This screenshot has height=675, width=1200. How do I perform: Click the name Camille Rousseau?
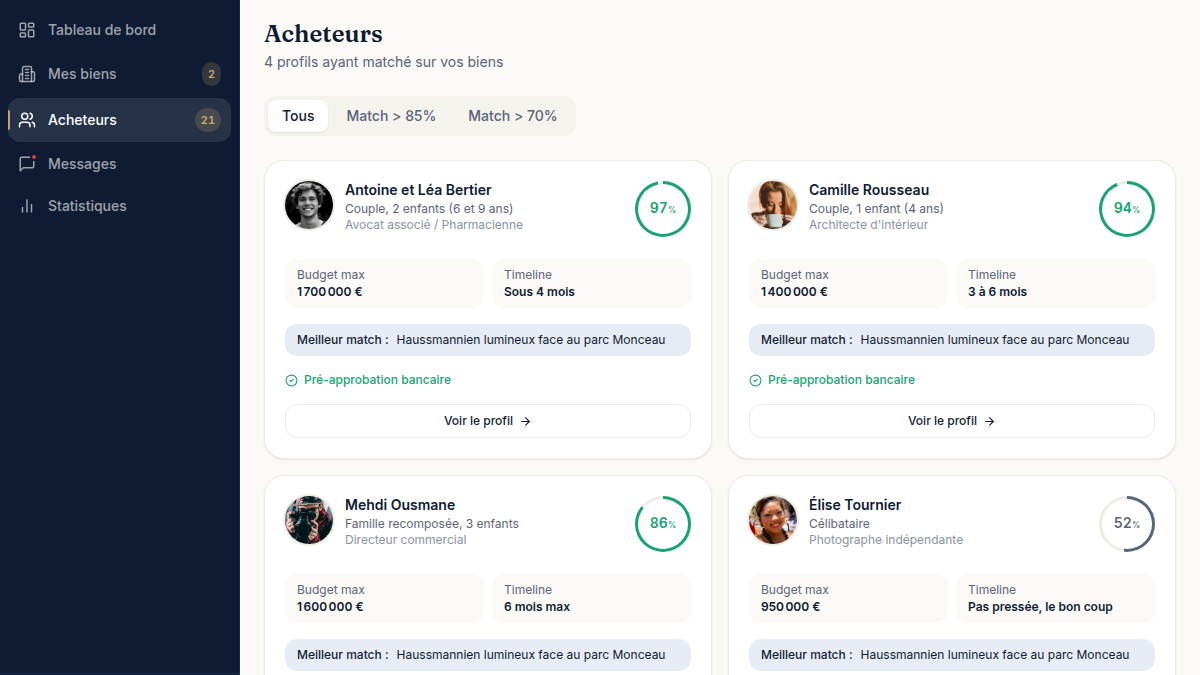869,190
